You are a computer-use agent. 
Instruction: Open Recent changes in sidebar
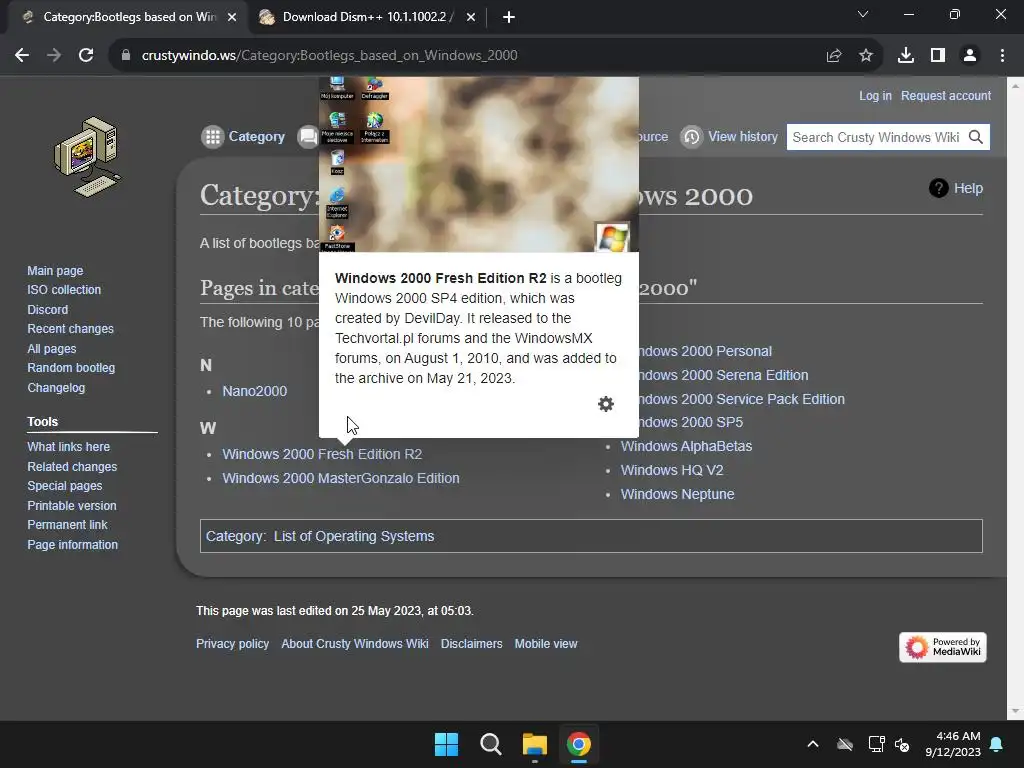[x=71, y=328]
